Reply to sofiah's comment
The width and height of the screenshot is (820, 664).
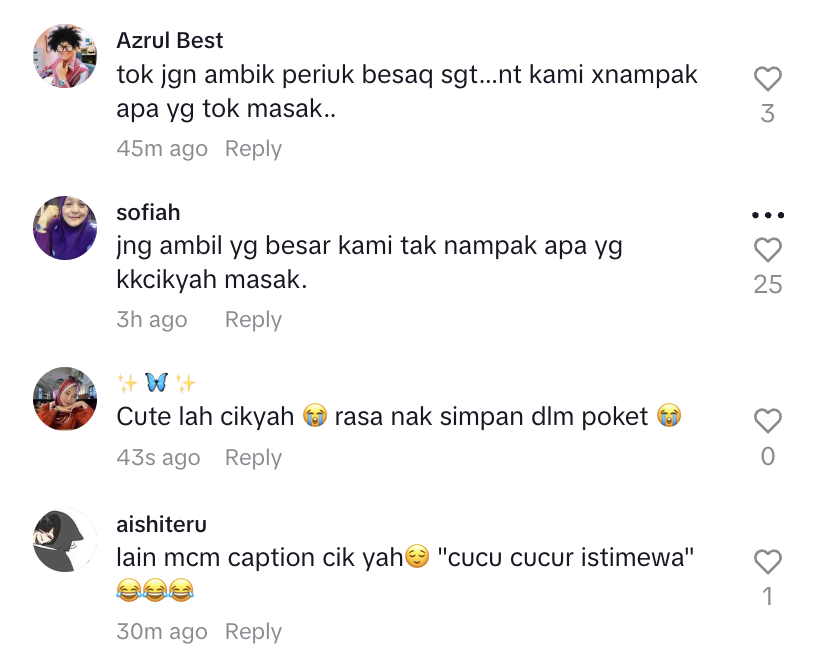pos(253,319)
